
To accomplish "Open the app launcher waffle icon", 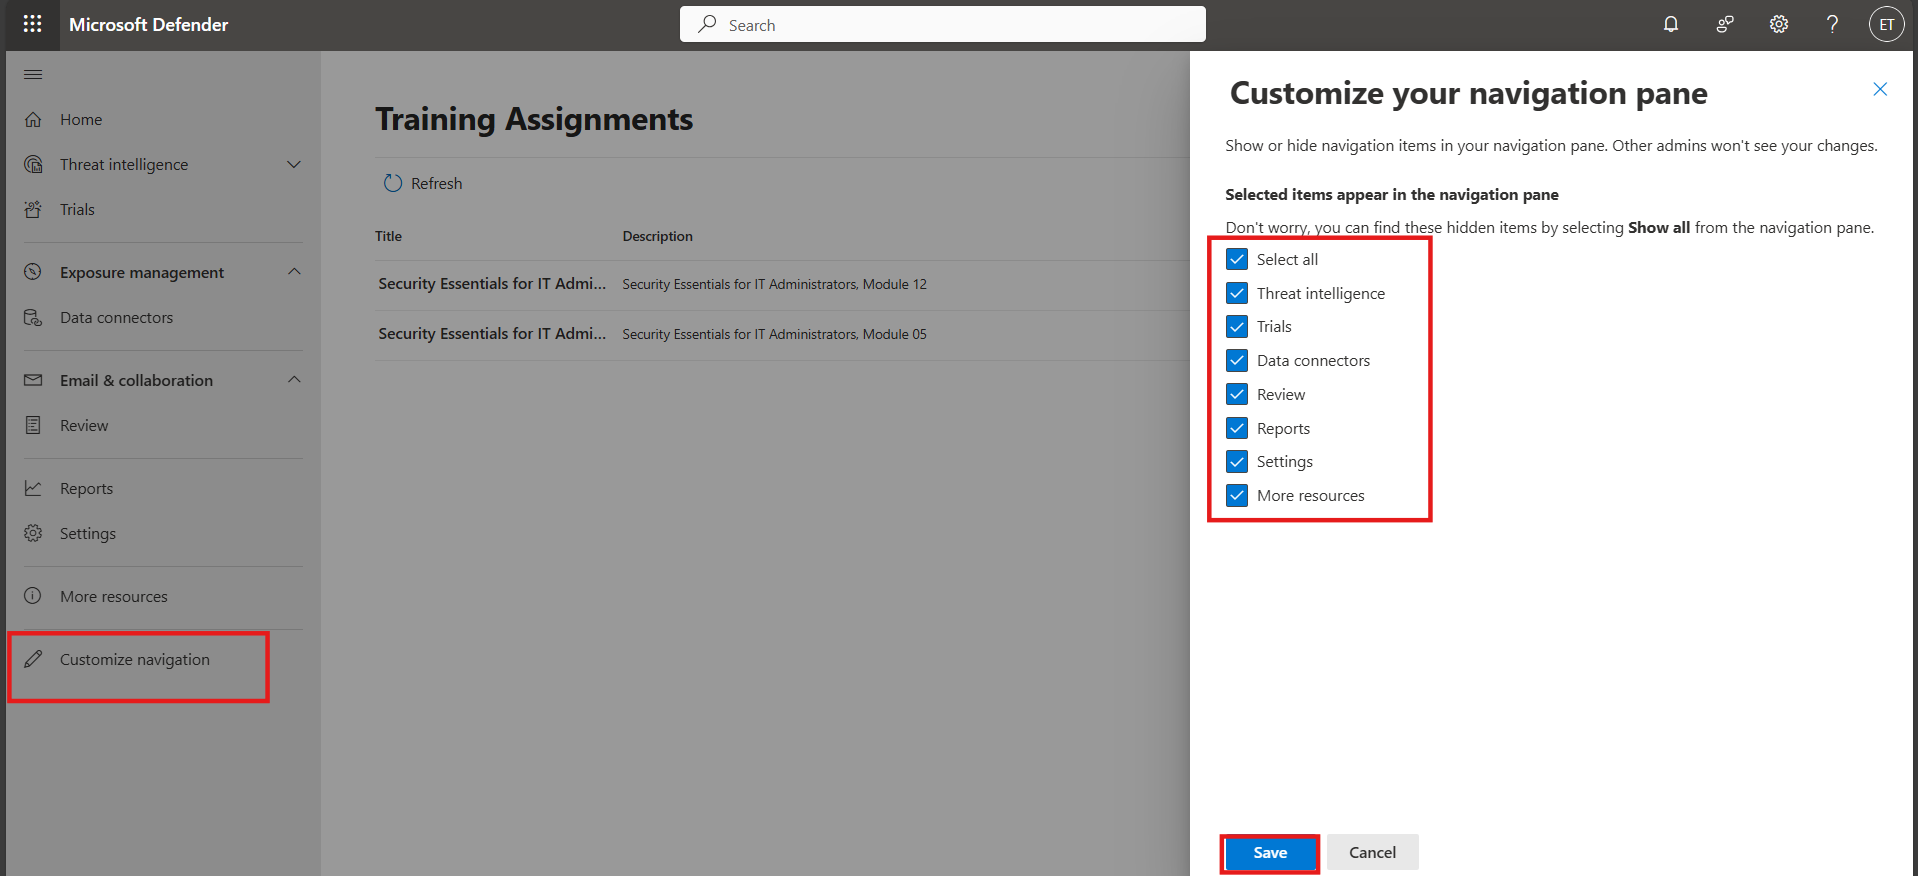I will click(x=32, y=24).
